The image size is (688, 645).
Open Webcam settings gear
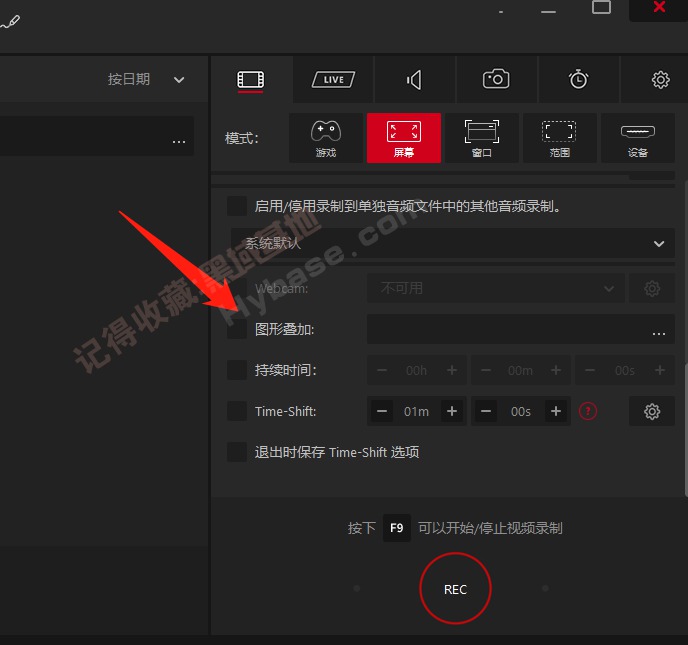coord(652,288)
